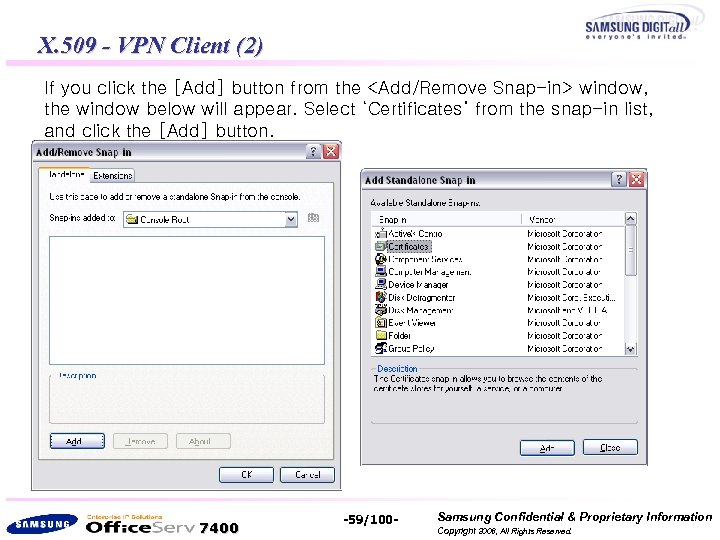Click the Vendor column header
The height and width of the screenshot is (540, 720).
574,219
